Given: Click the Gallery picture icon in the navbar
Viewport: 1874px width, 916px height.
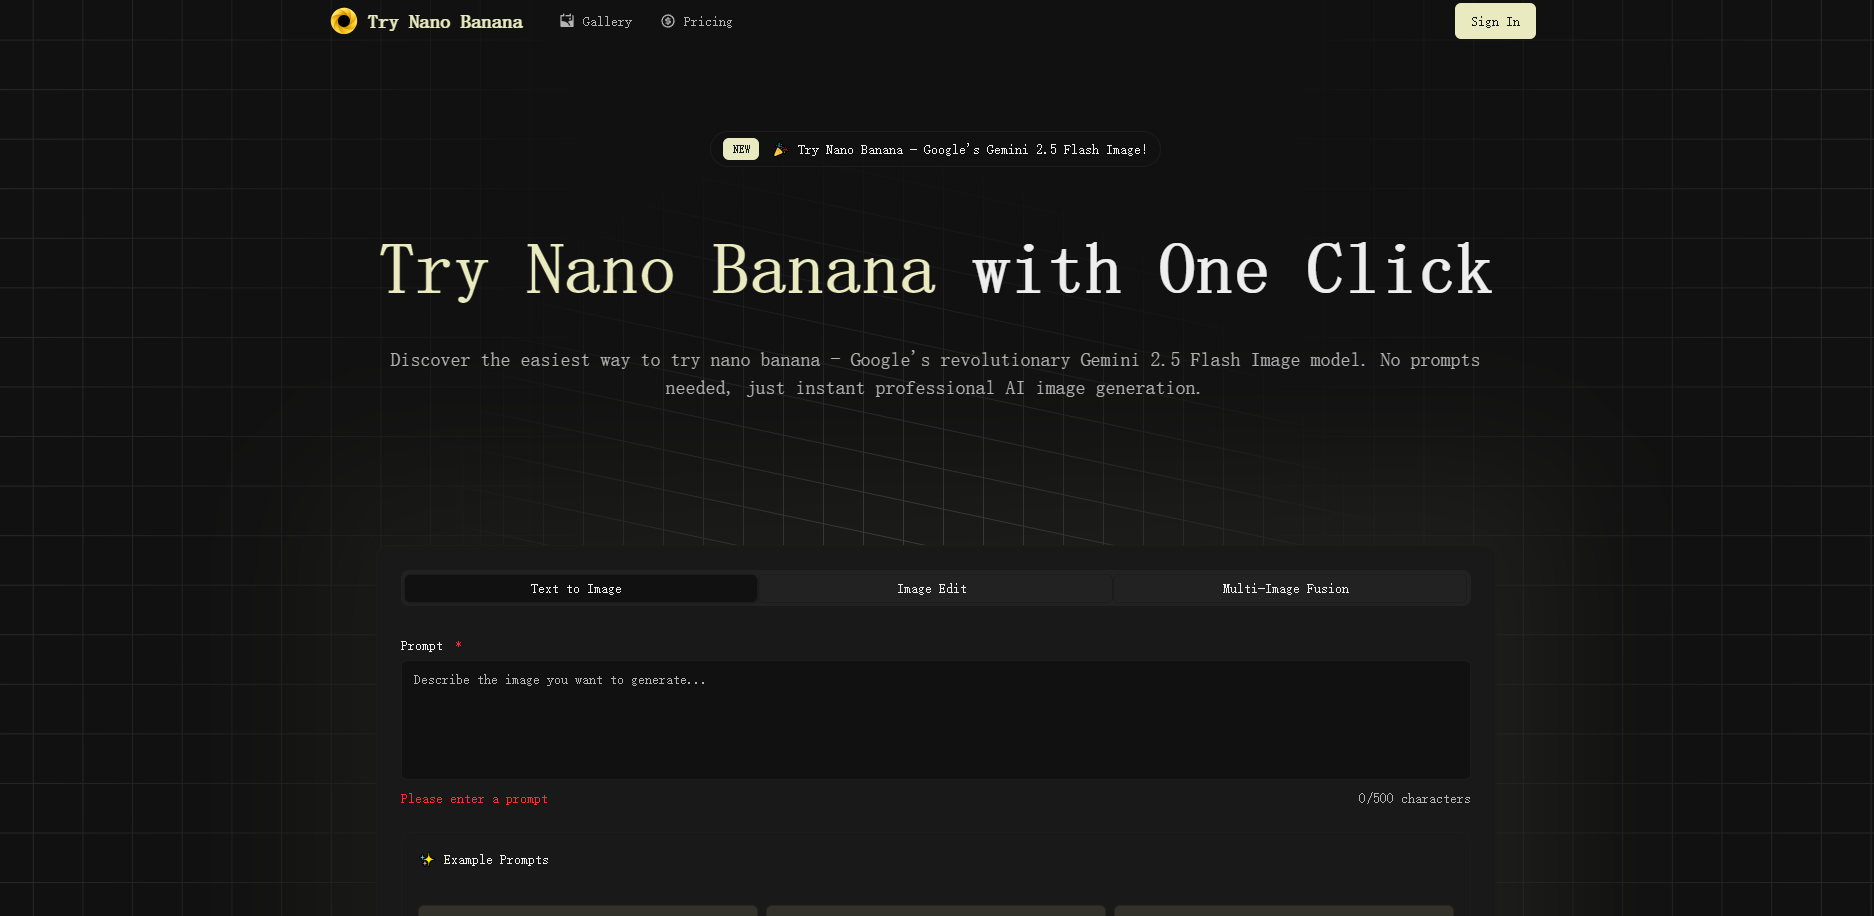Looking at the screenshot, I should click(566, 20).
